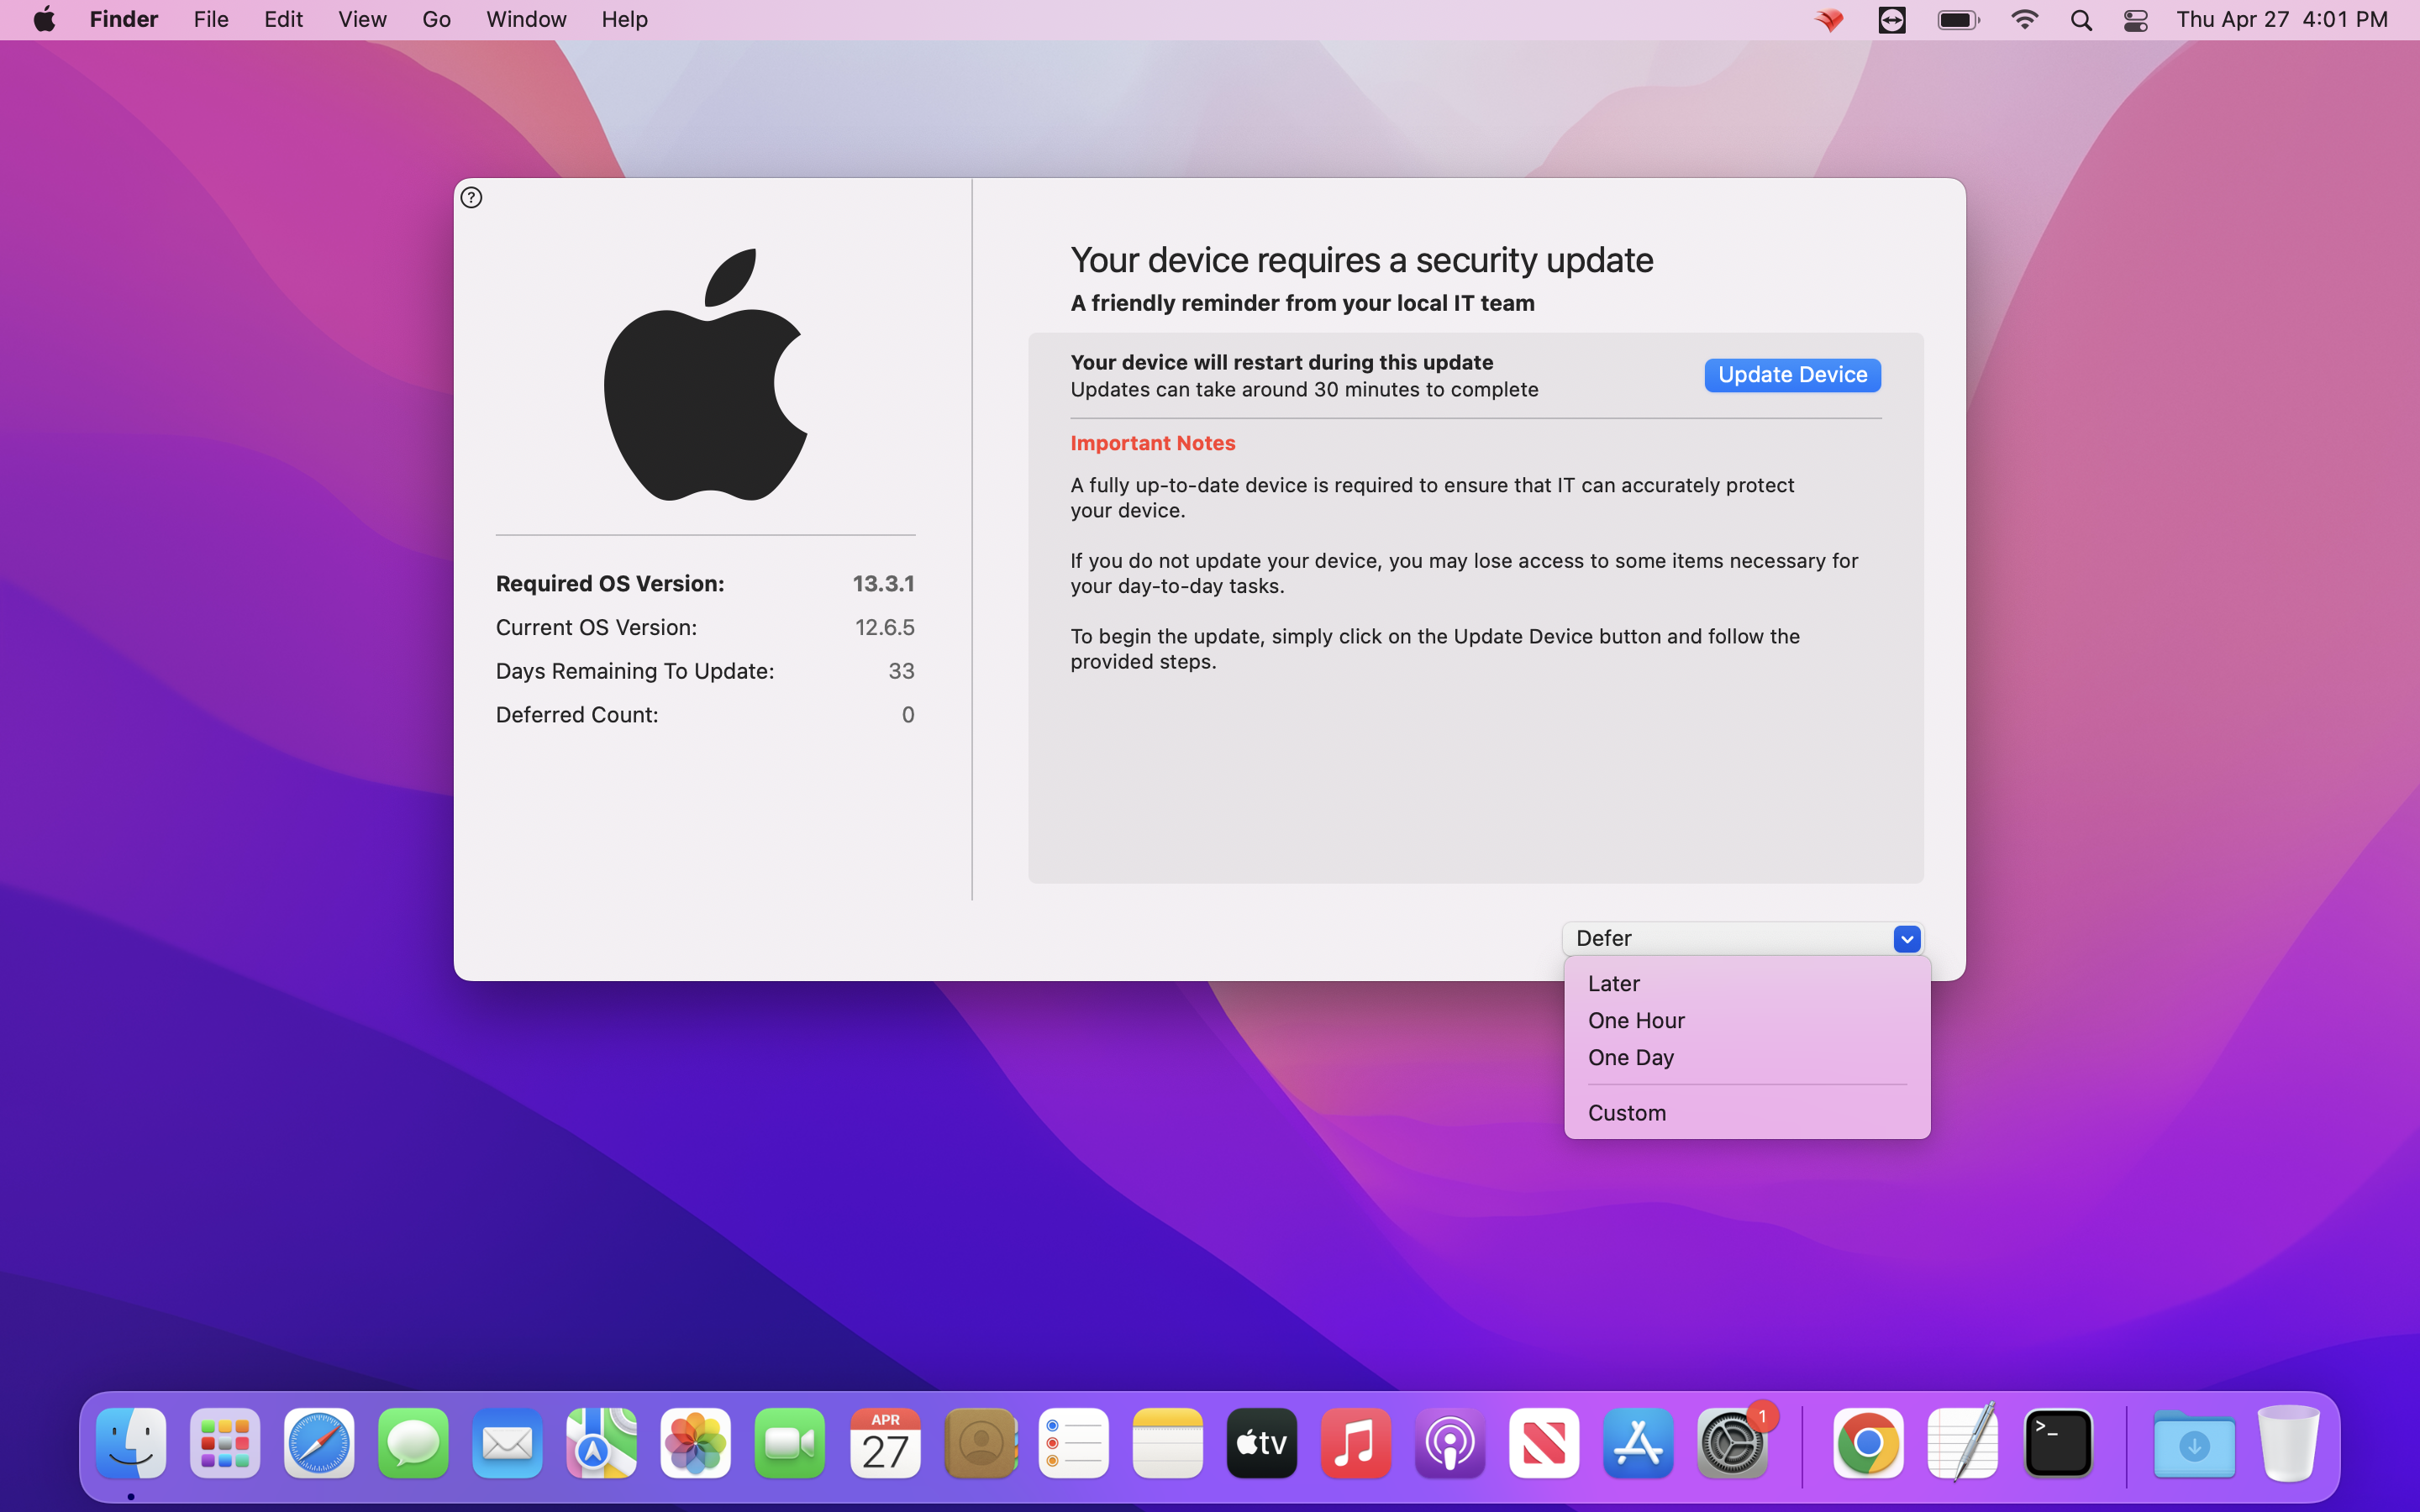Open the Finder menu

[124, 19]
